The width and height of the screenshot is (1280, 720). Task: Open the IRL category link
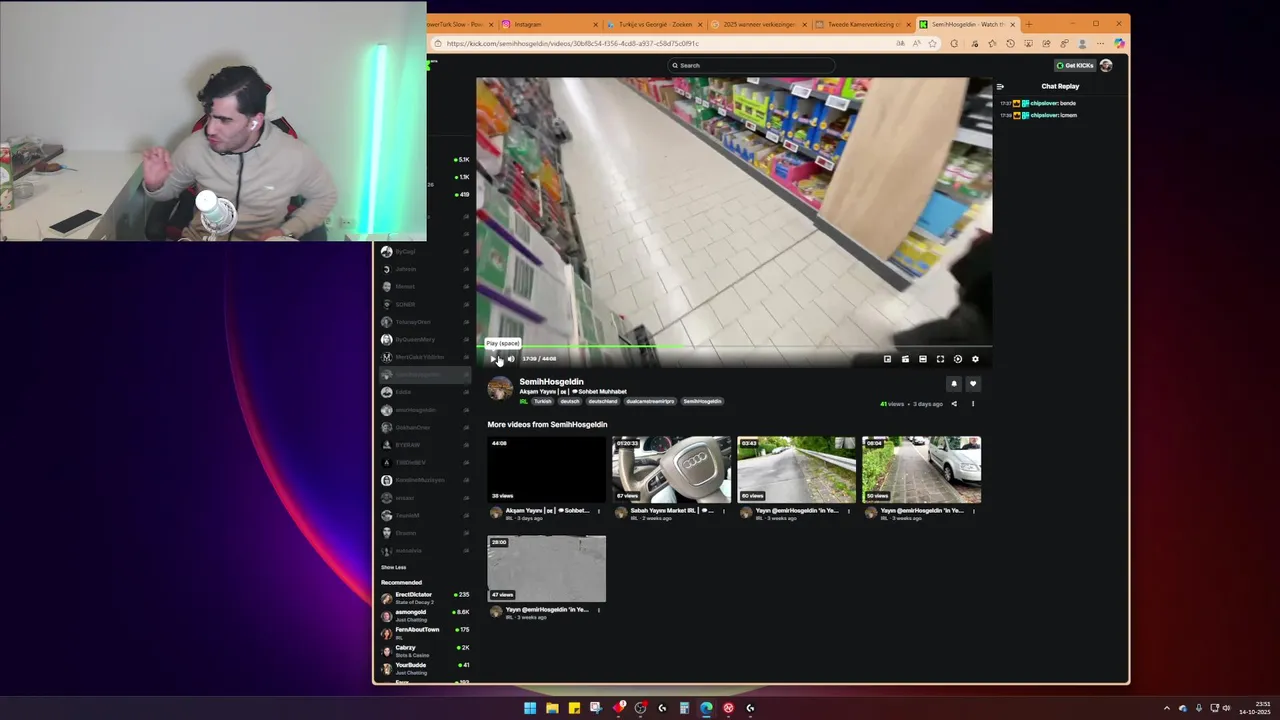523,401
